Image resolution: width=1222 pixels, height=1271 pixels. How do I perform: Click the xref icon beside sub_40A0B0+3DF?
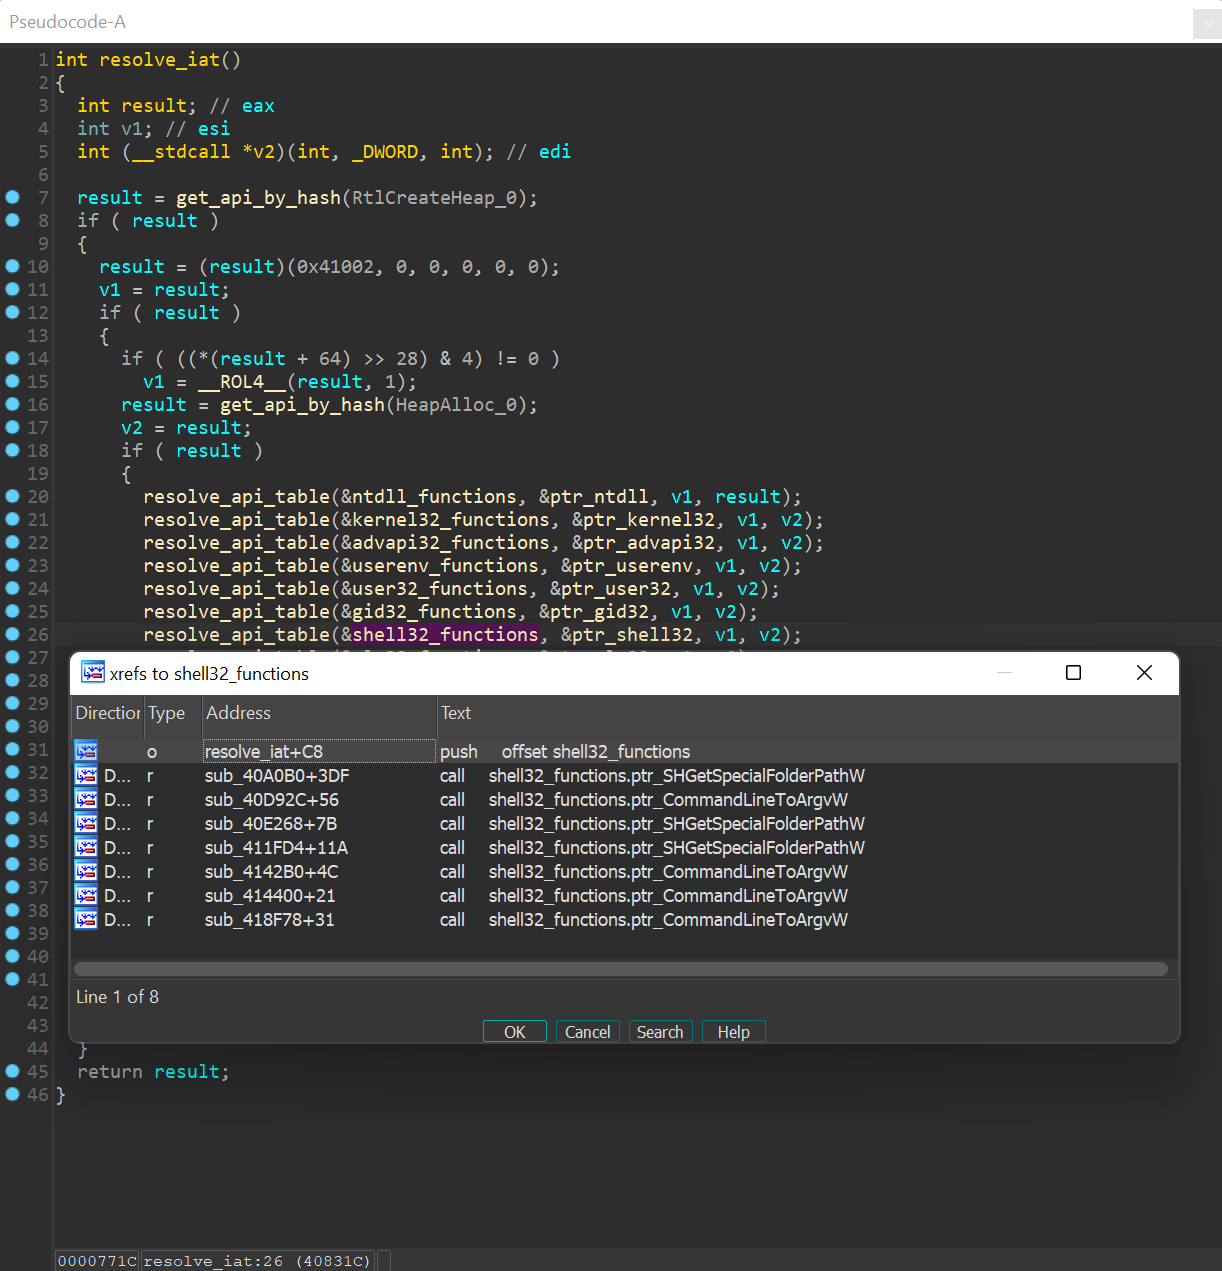pos(86,775)
